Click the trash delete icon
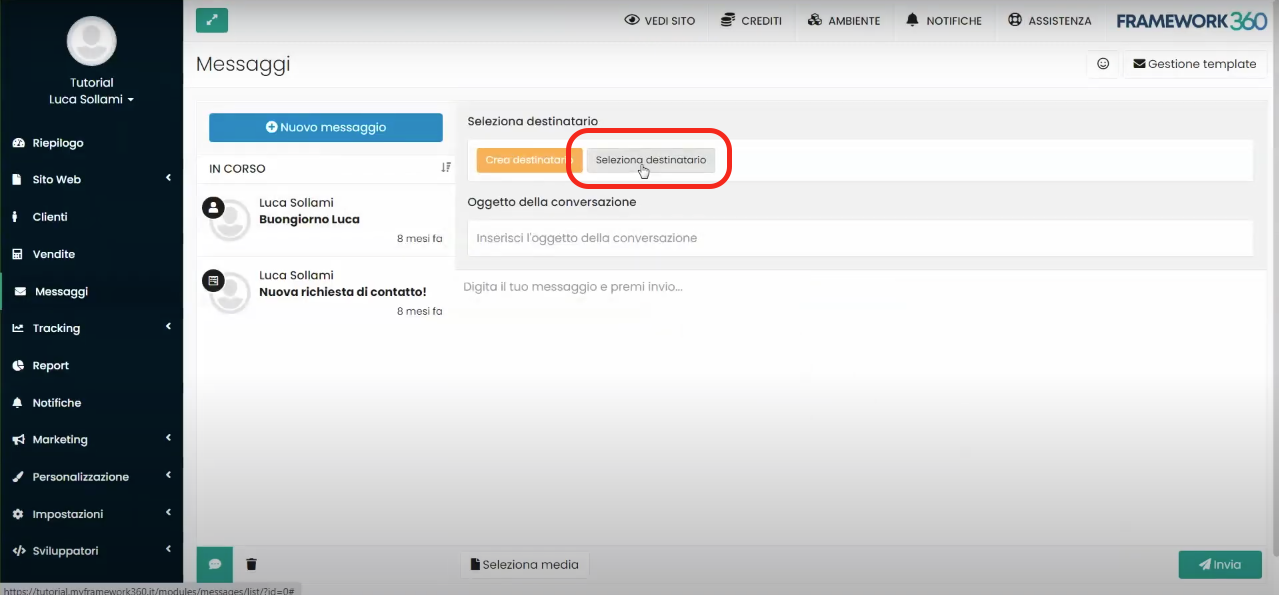 (x=251, y=564)
